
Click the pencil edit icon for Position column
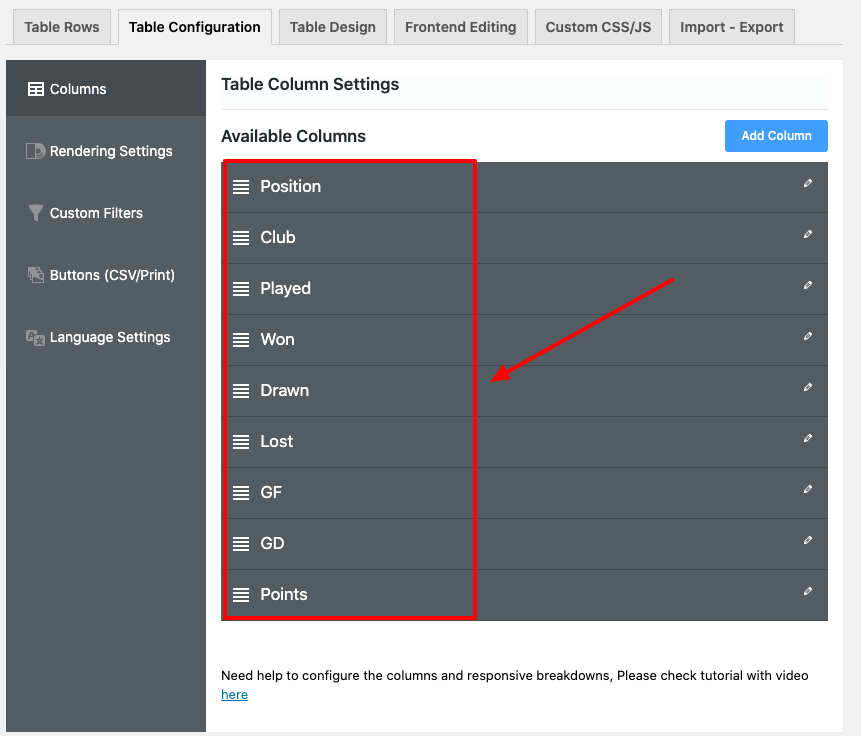pos(808,184)
